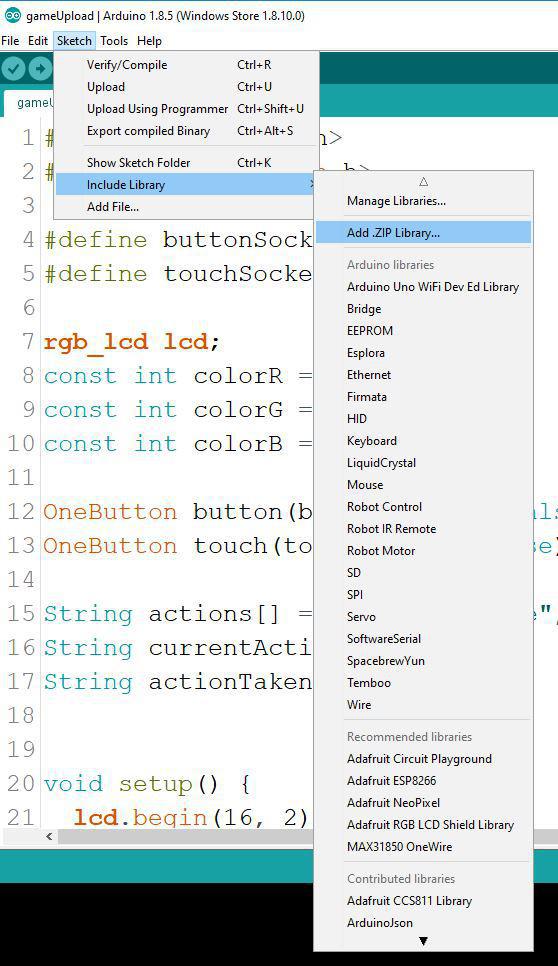Select Export compiled Binary
Image resolution: width=558 pixels, height=966 pixels.
[x=187, y=131]
